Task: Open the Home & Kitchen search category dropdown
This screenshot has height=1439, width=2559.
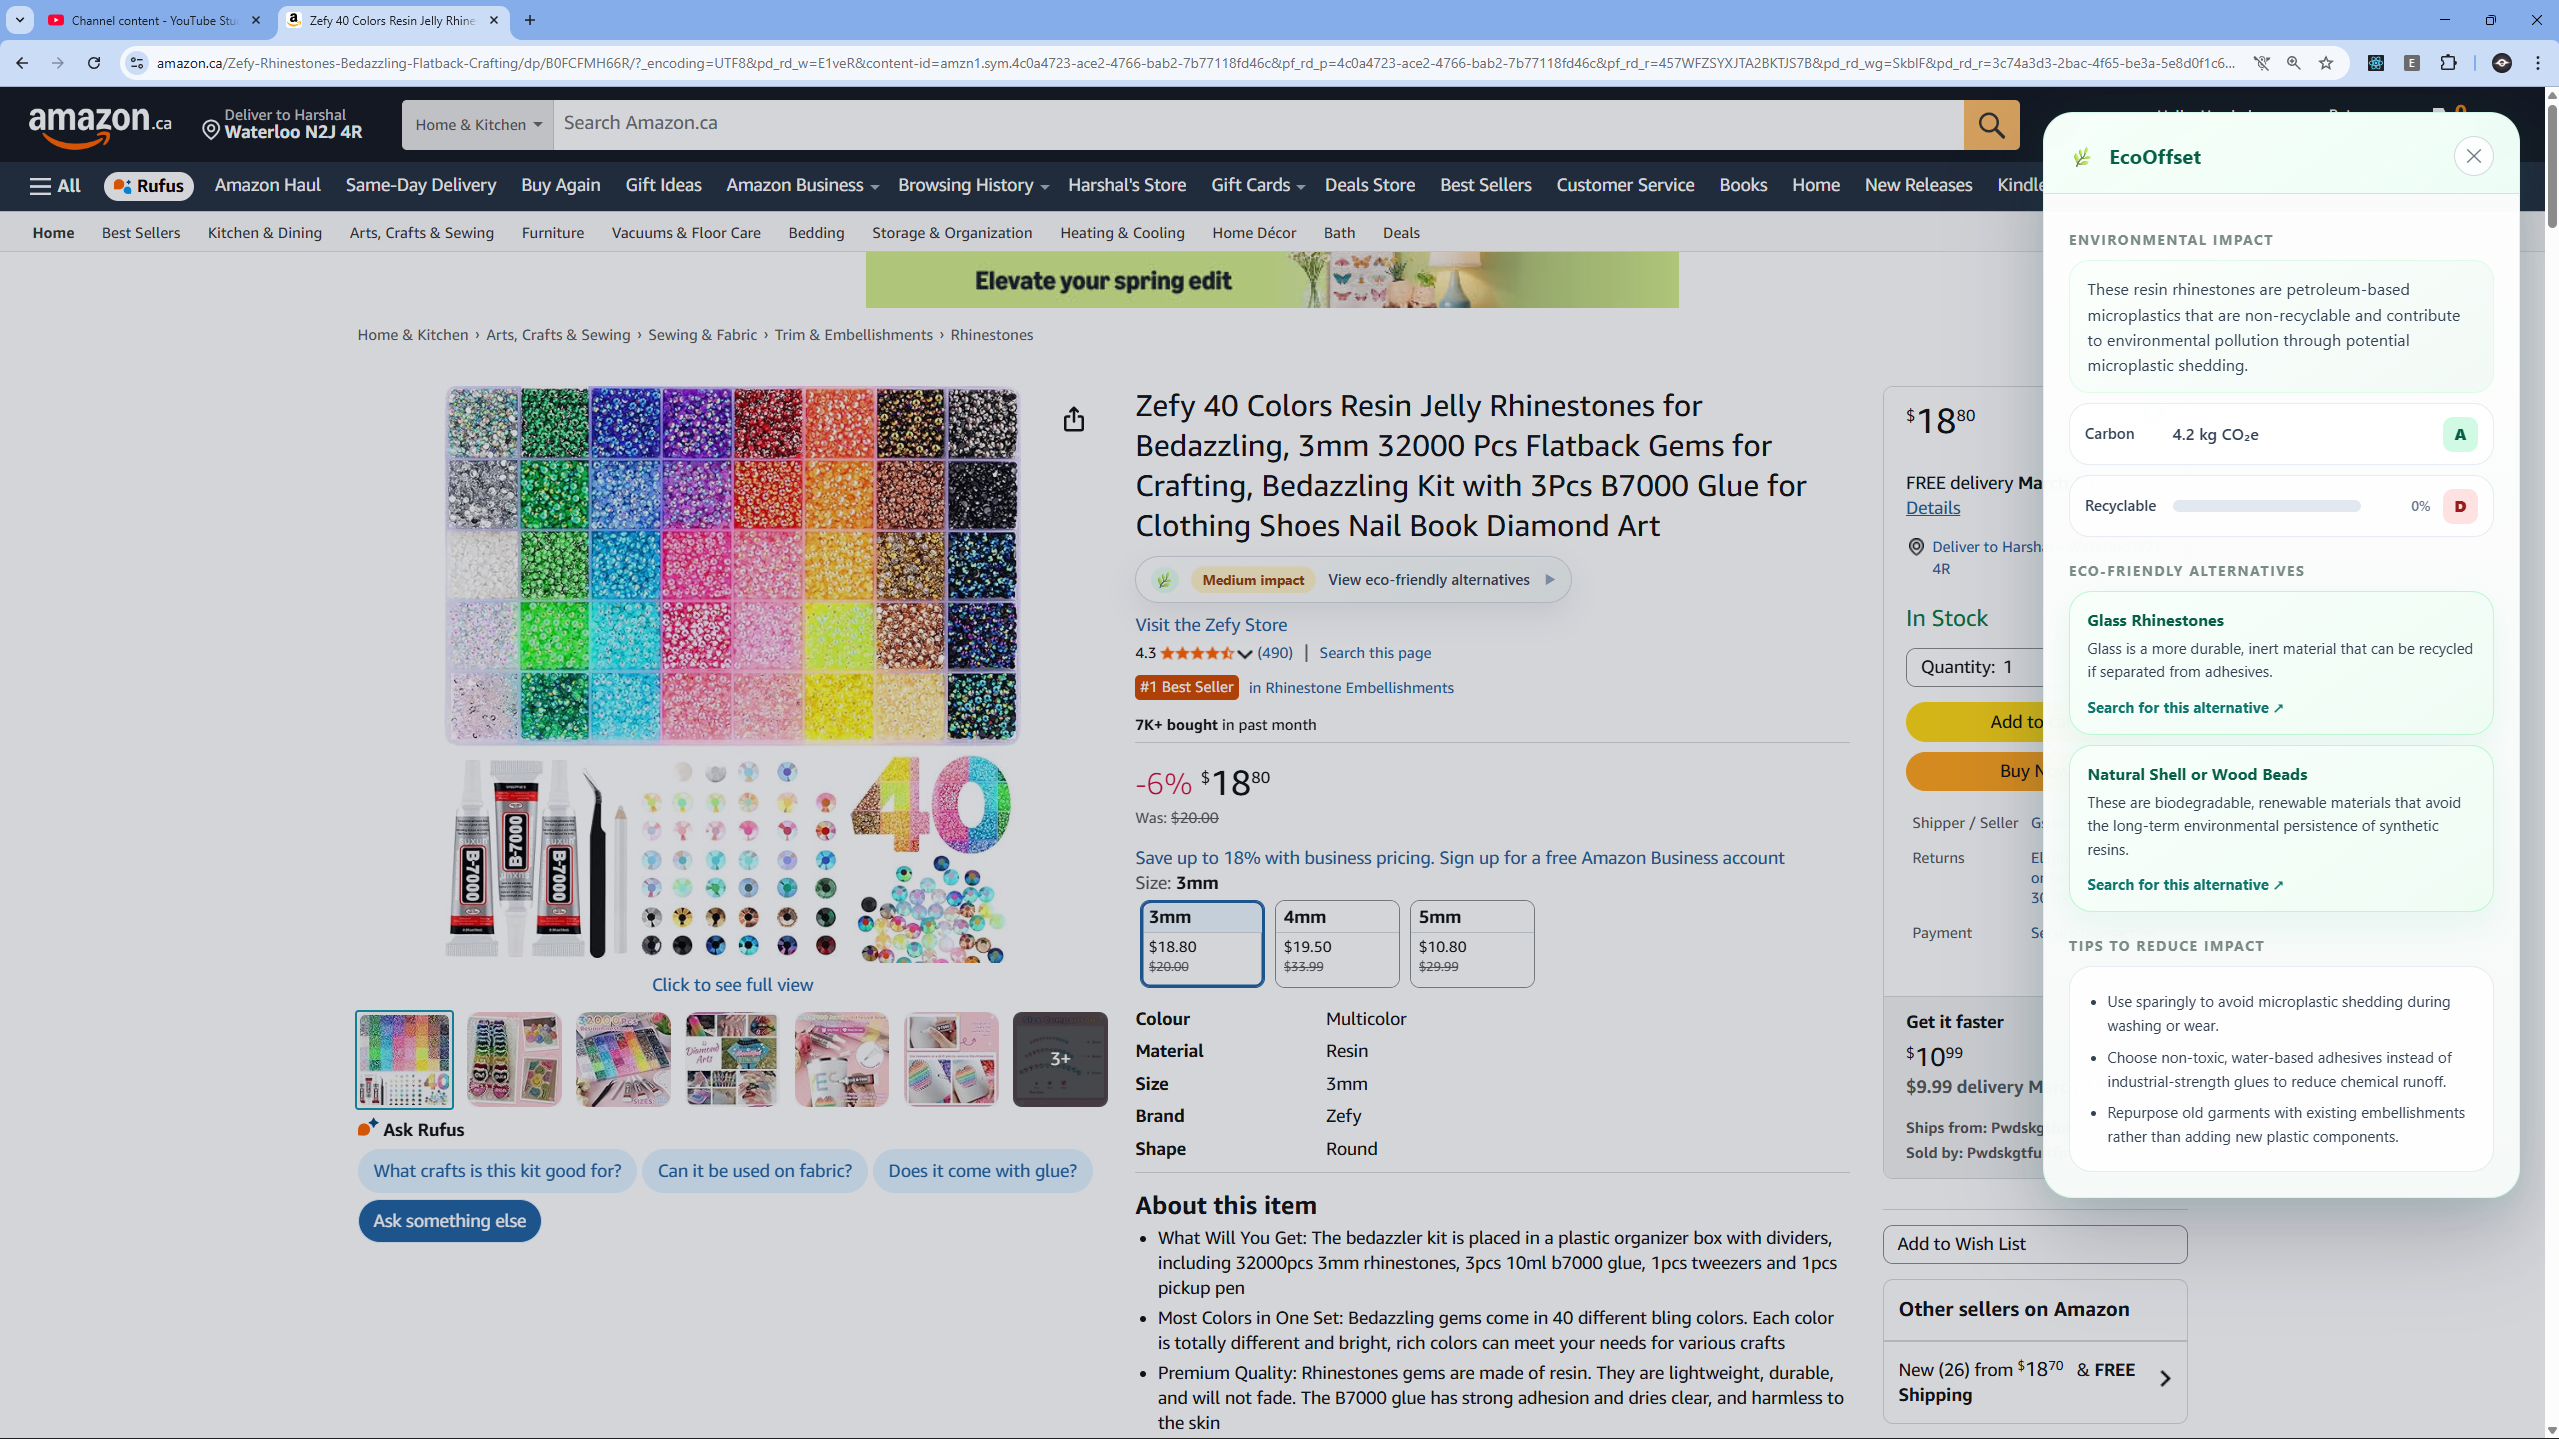Action: (478, 125)
